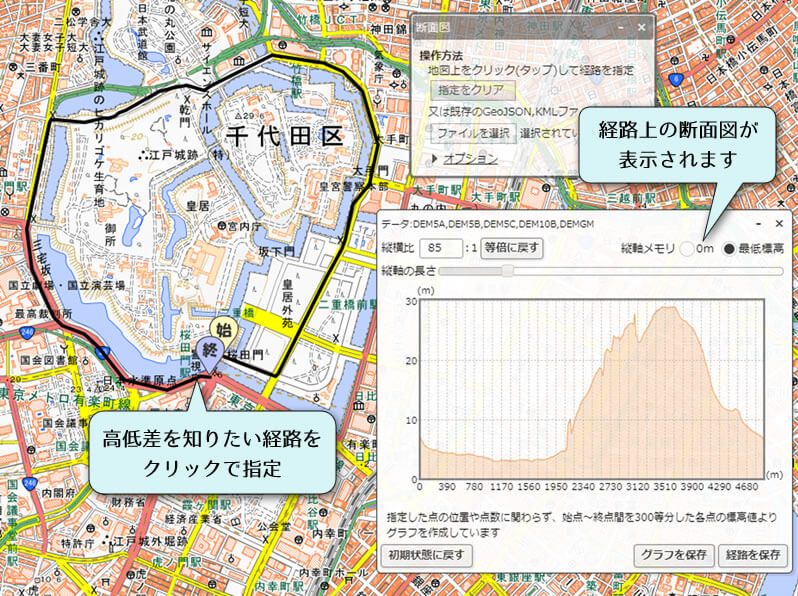Click the 始 start marker on the map
Screen dimensions: 798x596
(224, 330)
